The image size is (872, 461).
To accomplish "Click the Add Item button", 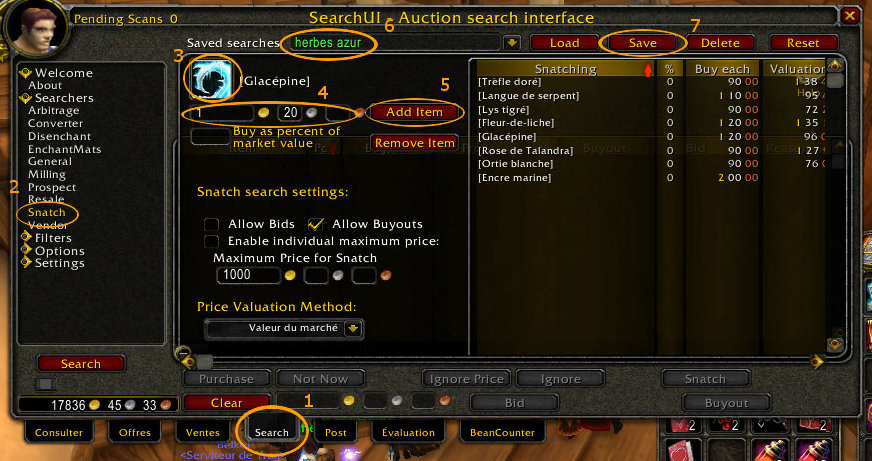I will [x=414, y=112].
